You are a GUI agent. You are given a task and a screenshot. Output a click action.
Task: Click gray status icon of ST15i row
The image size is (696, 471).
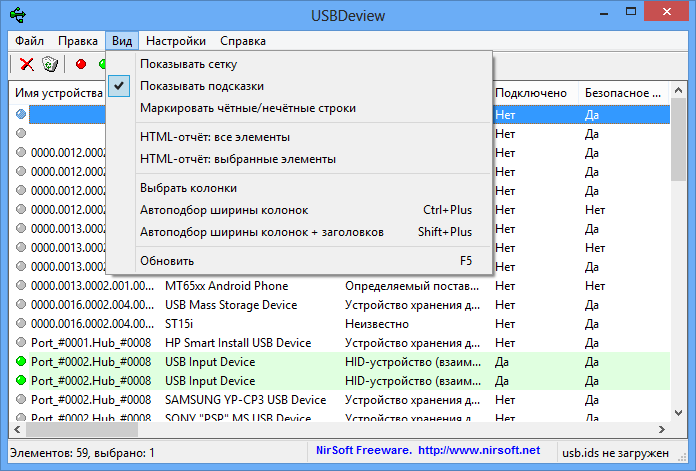pos(21,324)
